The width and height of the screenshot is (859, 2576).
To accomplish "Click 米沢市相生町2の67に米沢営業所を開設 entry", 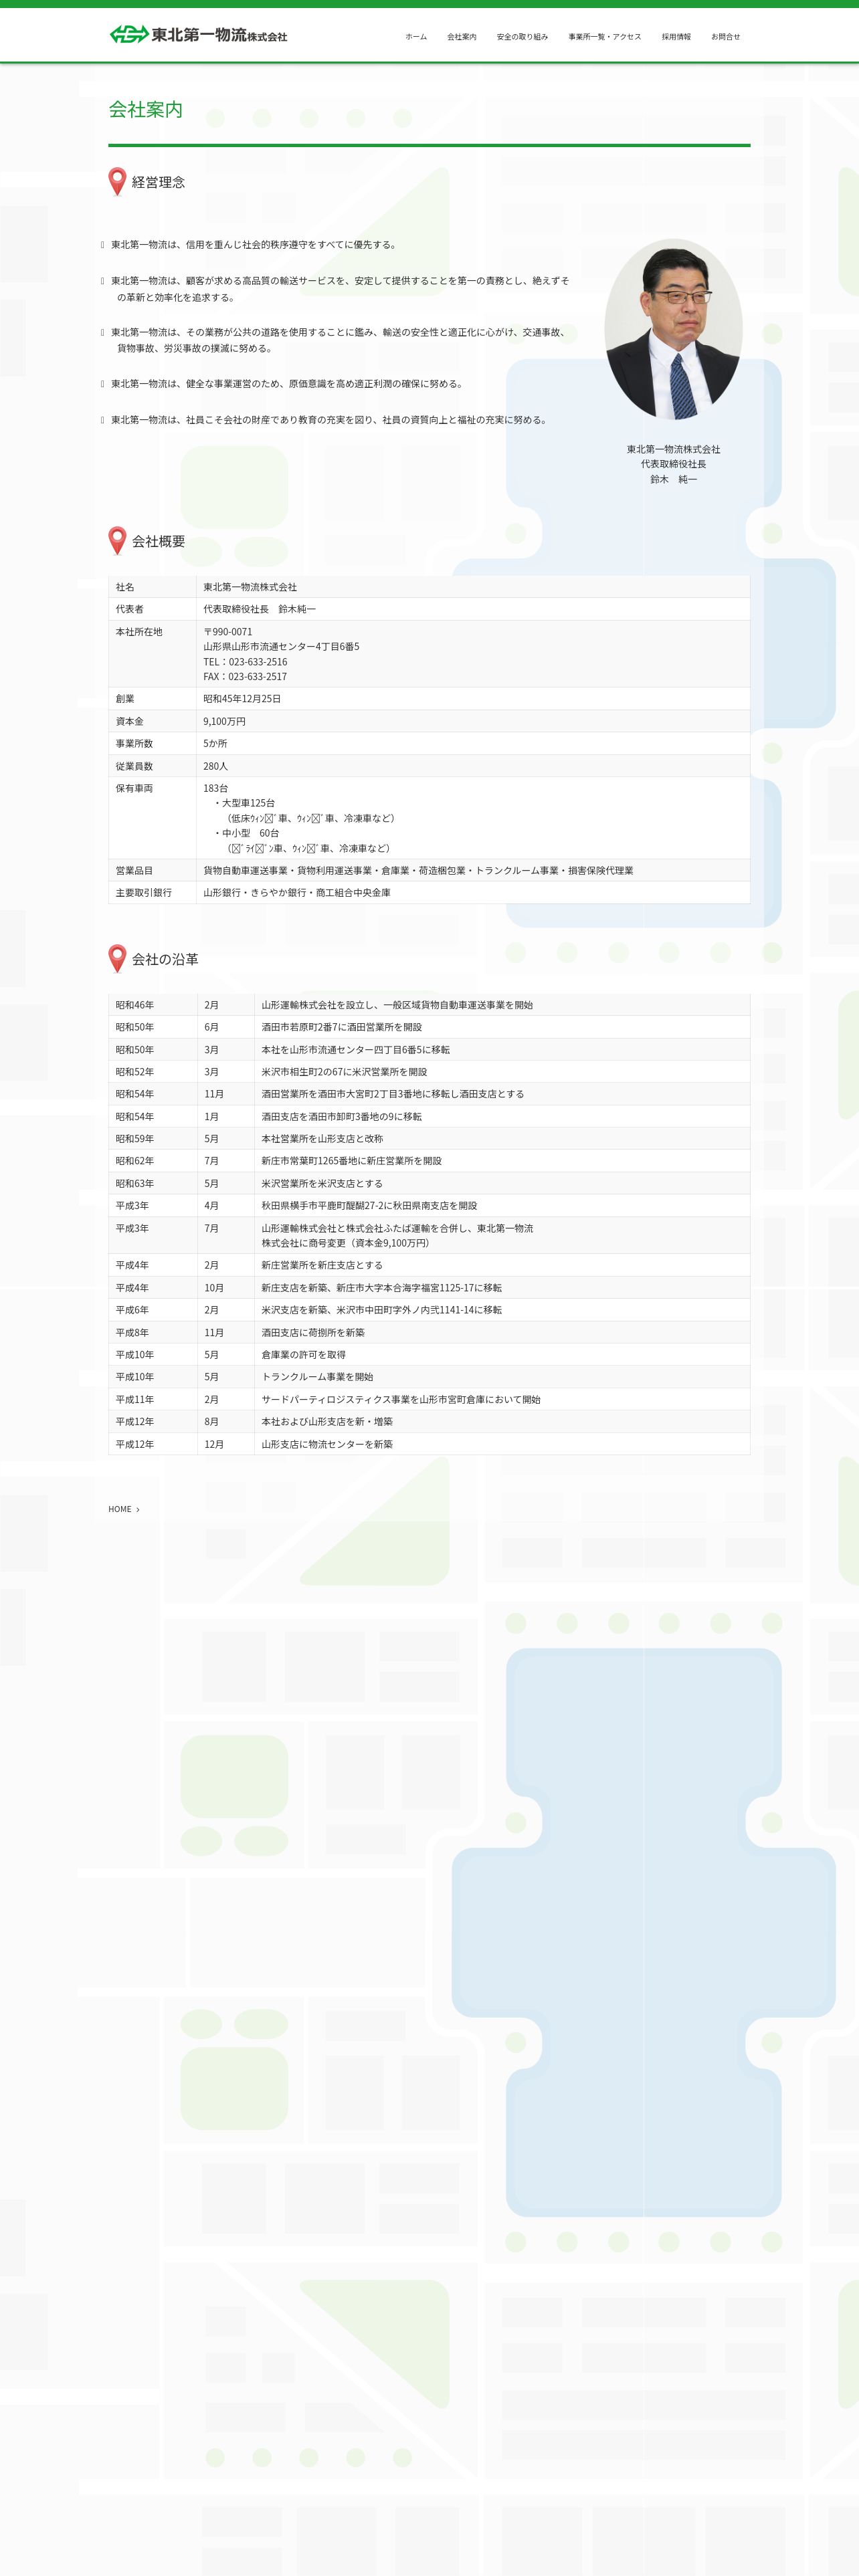I will [x=344, y=1072].
